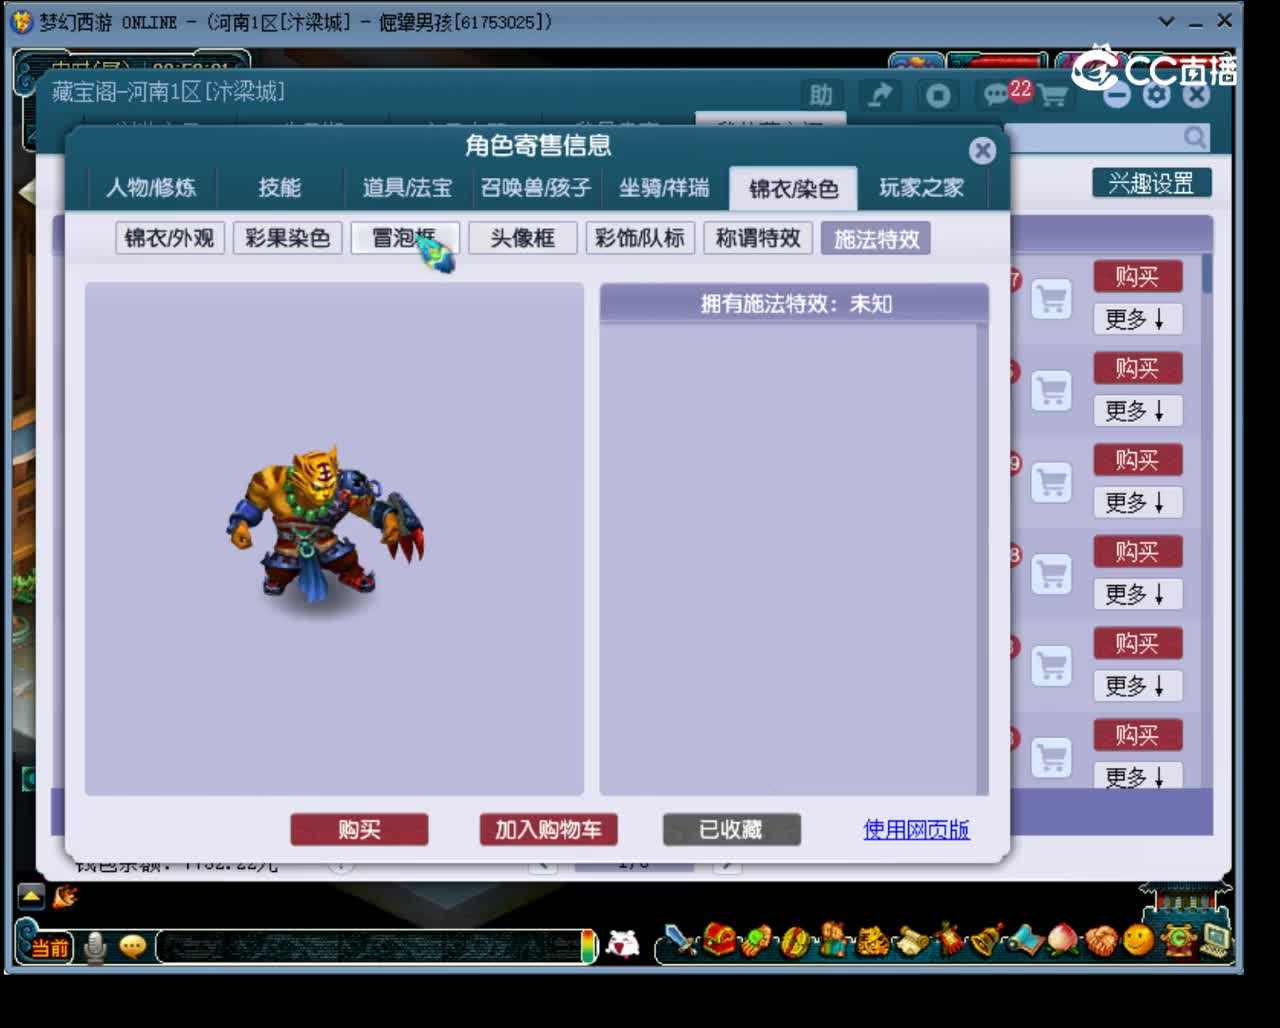Click the topmost cart icon in listing
This screenshot has height=1028, width=1280.
(x=1051, y=299)
